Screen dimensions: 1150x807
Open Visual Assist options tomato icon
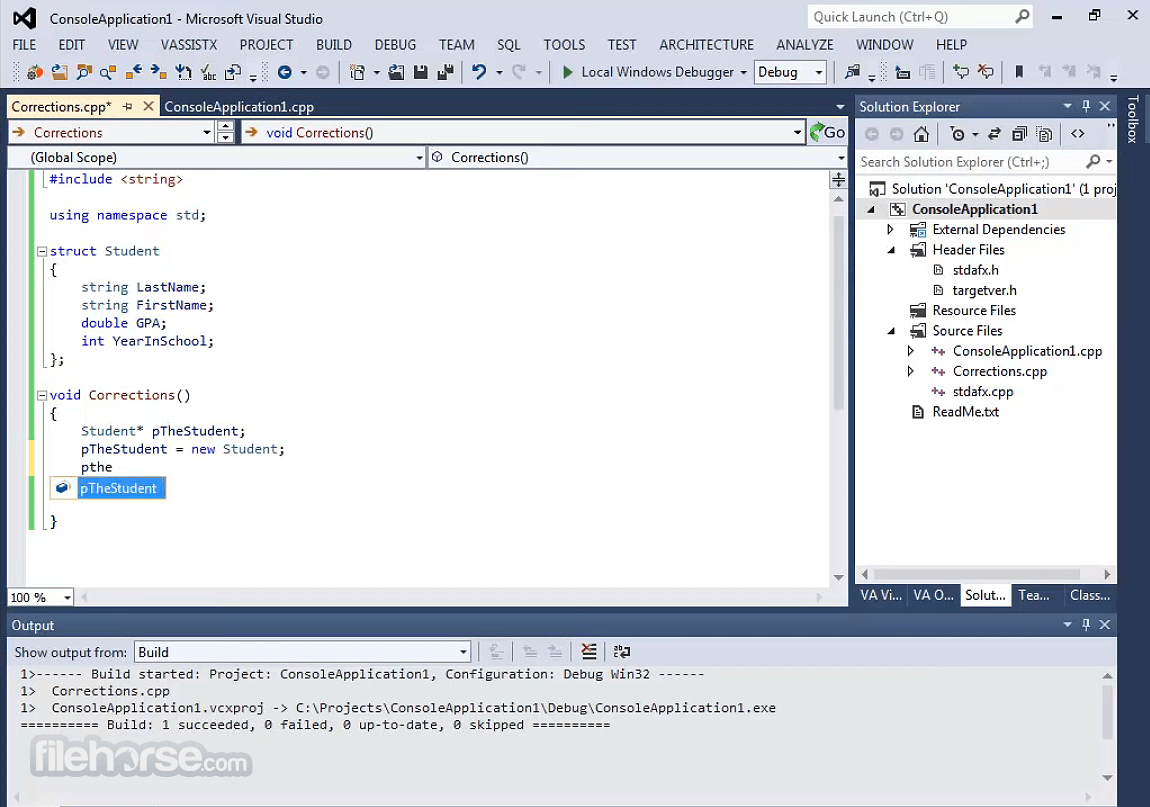click(x=34, y=72)
